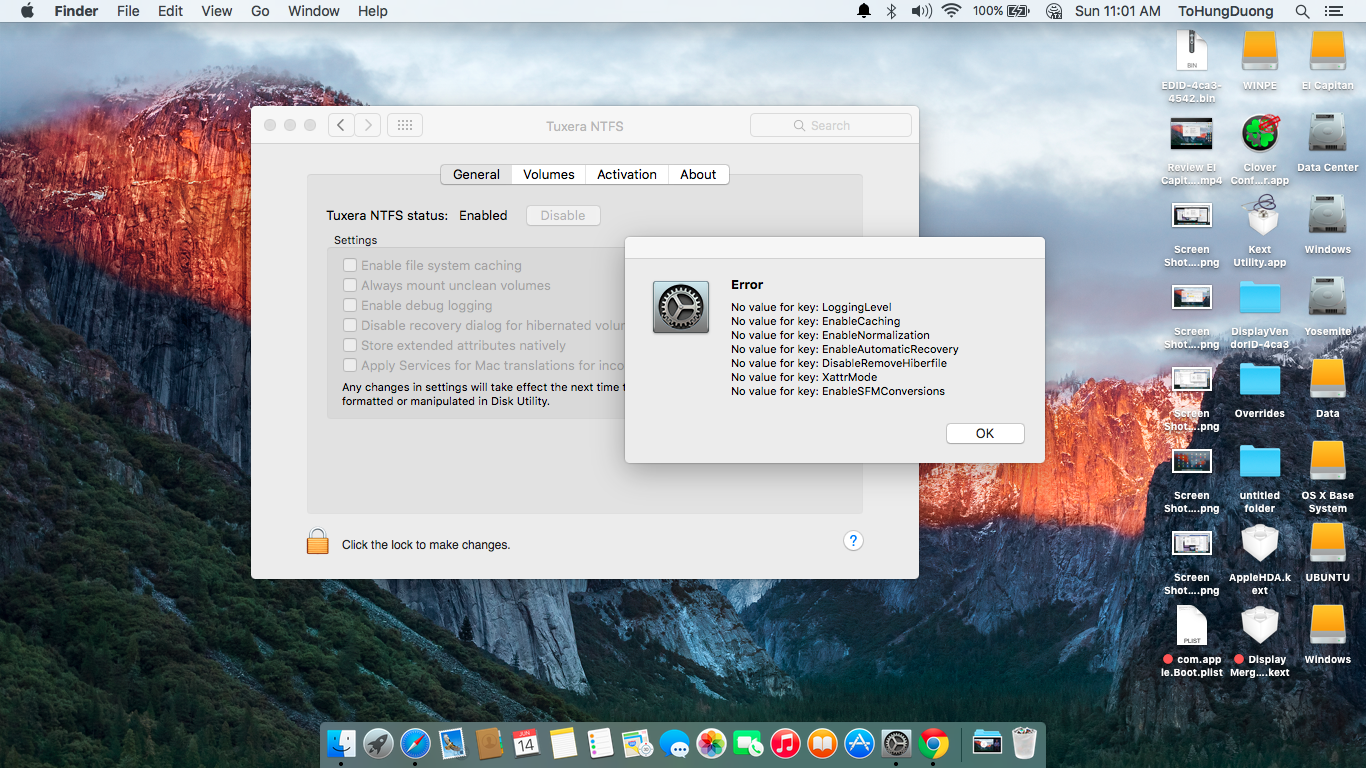Open the Window menu in menu bar
The width and height of the screenshot is (1366, 768).
point(313,11)
